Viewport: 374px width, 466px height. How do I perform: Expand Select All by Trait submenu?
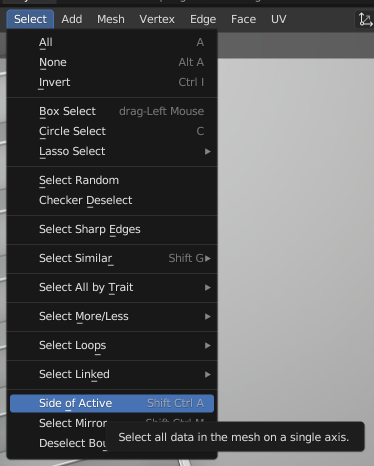[112, 287]
